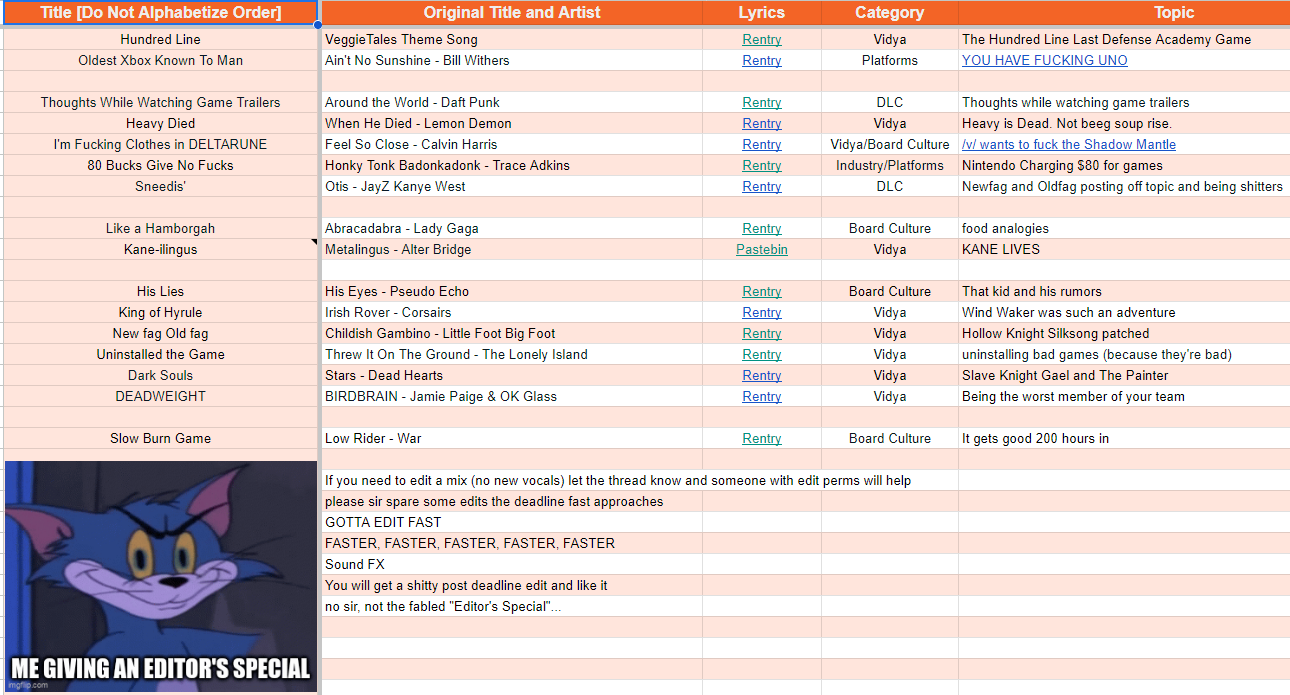
Task: Select Nintendo Charging $80 for games cell
Action: coord(1124,166)
